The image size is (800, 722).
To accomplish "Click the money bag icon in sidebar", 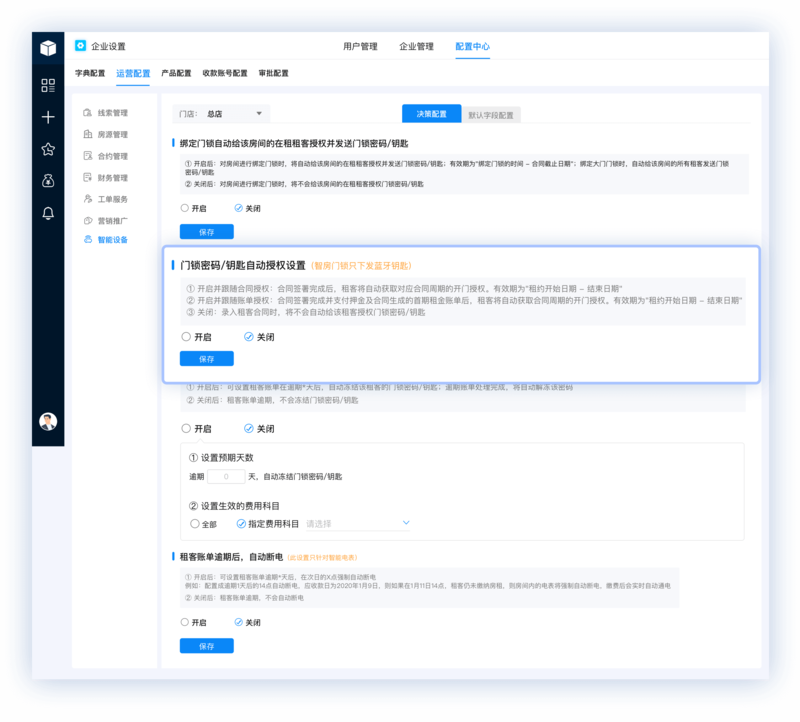I will pos(48,181).
